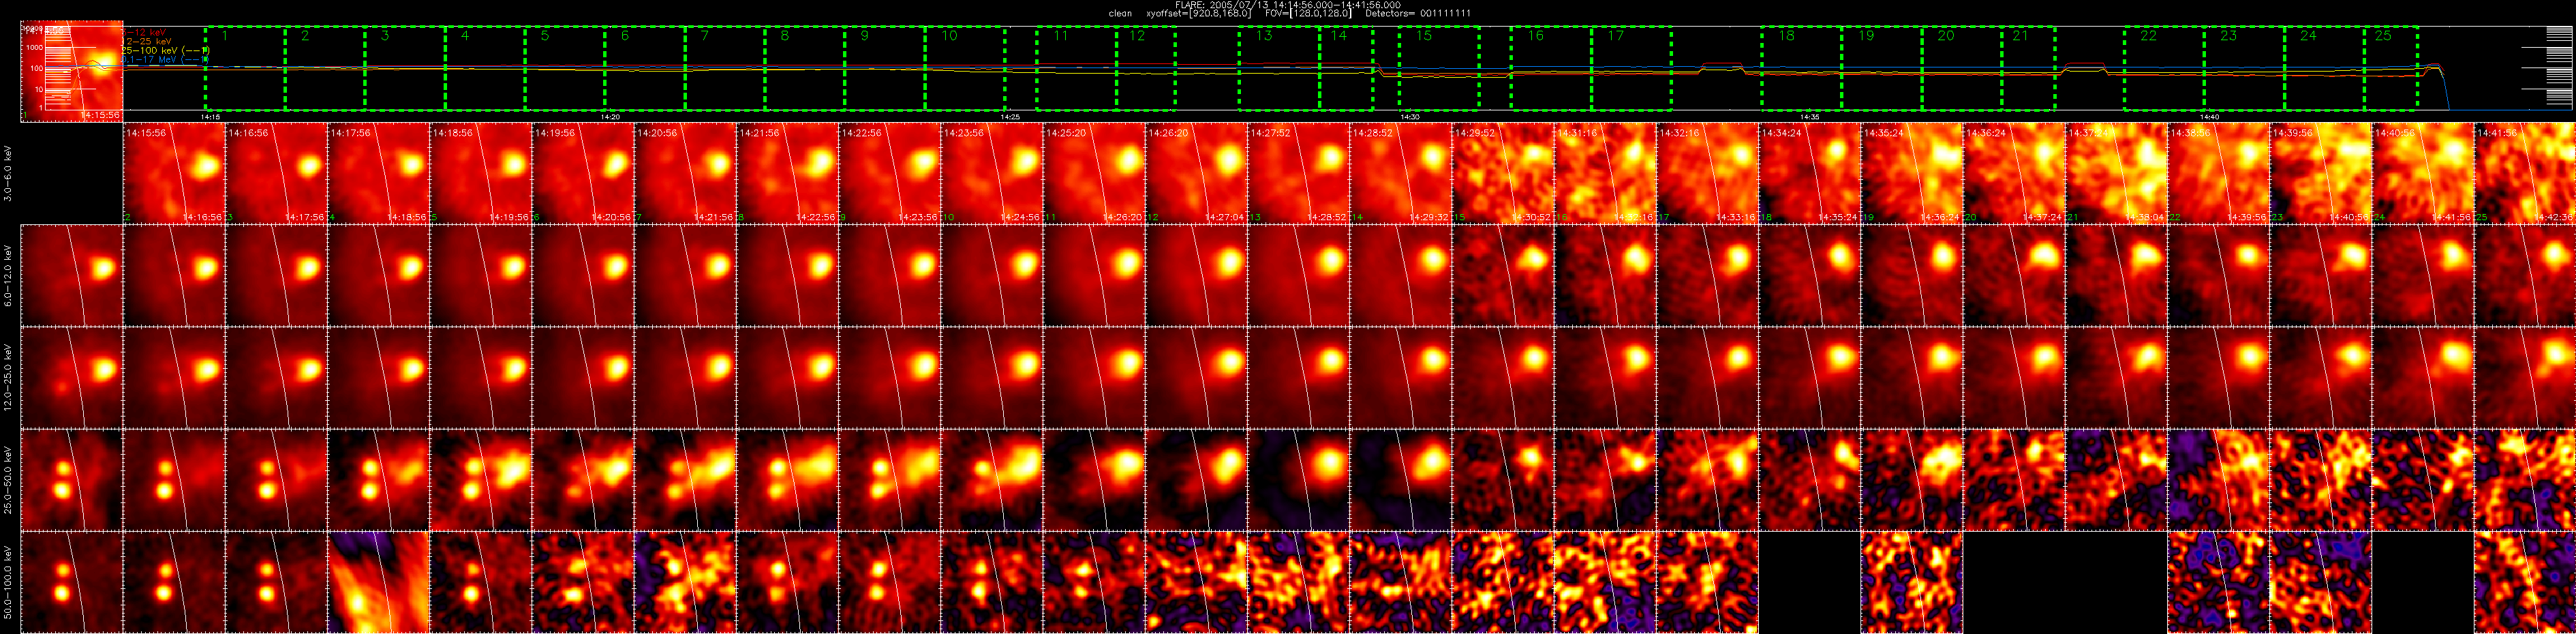Image resolution: width=2576 pixels, height=634 pixels.
Task: Click the 3.0-6.0 keV row label
Action: pos(8,173)
